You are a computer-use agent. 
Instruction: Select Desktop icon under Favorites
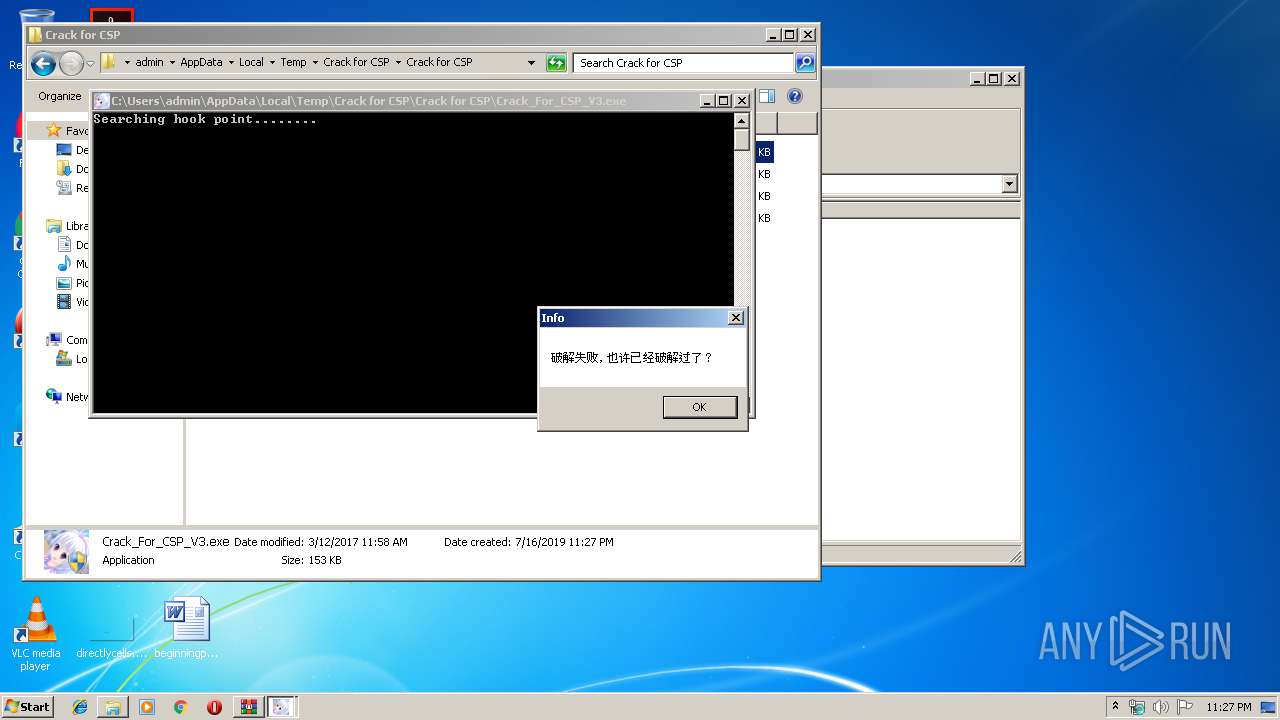(64, 150)
